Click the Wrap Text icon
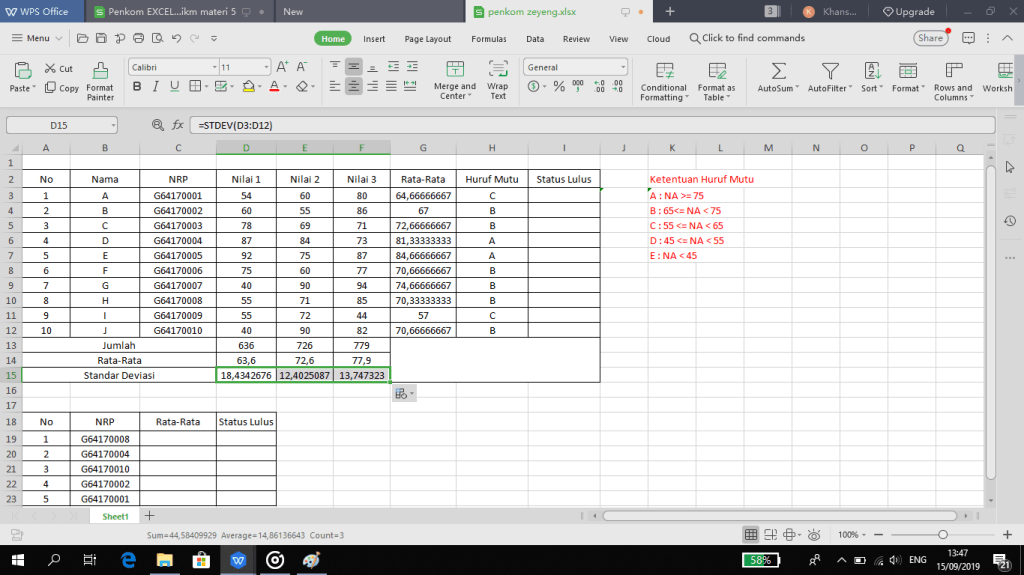 pos(498,72)
